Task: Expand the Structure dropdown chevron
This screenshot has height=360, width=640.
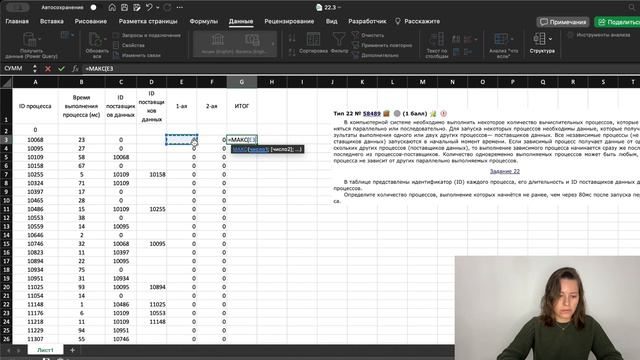Action: point(550,39)
